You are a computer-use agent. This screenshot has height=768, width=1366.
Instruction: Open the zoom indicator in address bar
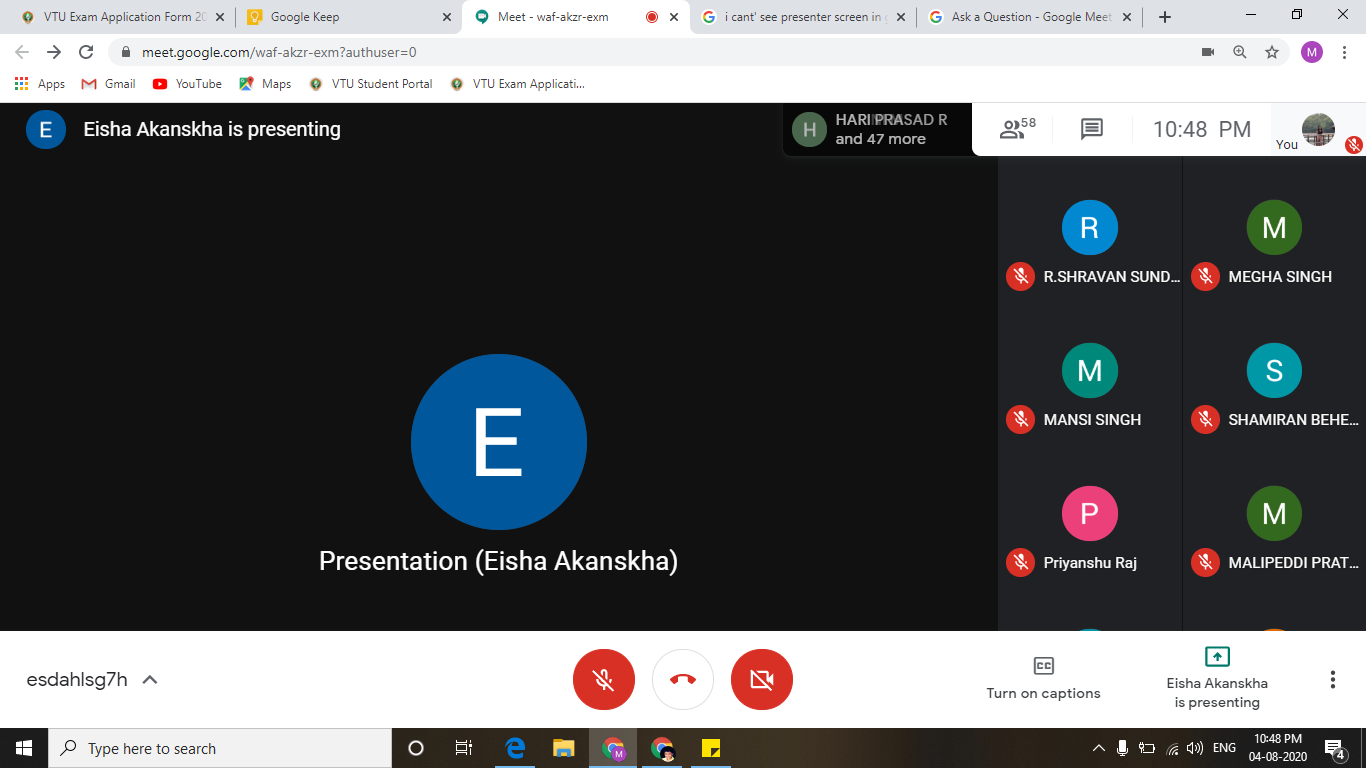pos(1239,52)
